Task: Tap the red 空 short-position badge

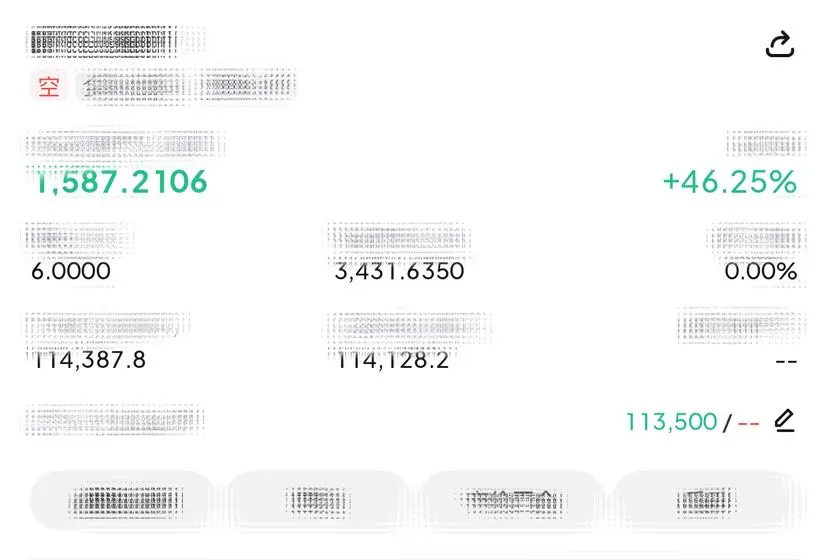Action: pyautogui.click(x=49, y=86)
